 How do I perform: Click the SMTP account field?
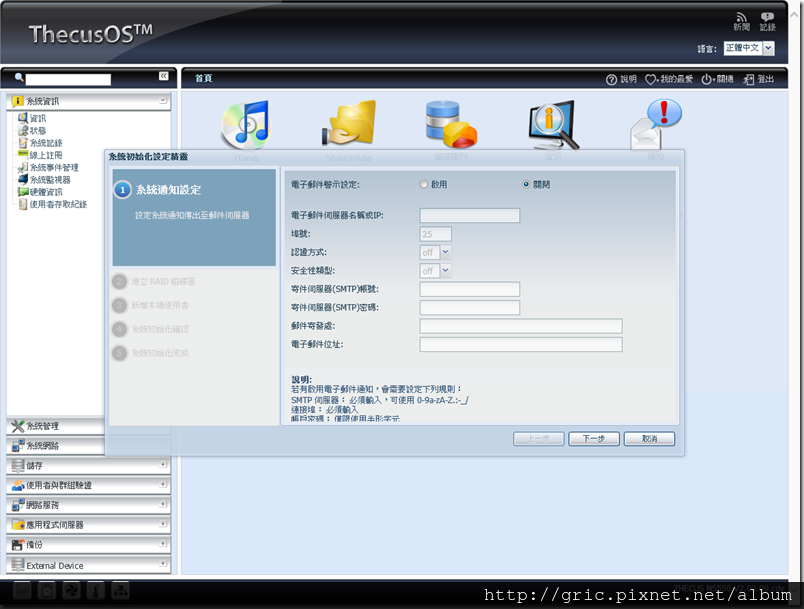tap(470, 289)
